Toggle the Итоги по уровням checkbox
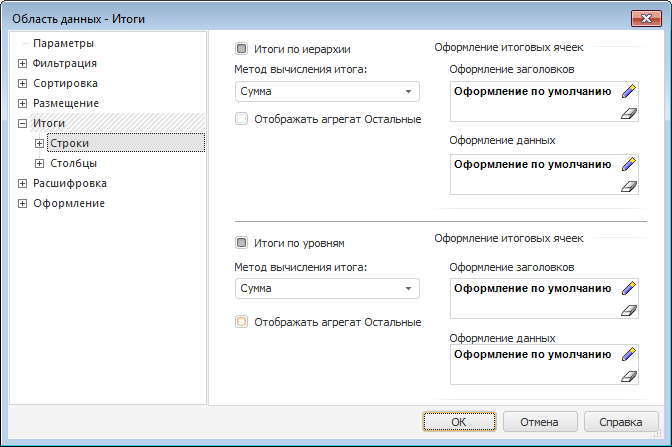Screen dimensions: 672x447 (241, 242)
